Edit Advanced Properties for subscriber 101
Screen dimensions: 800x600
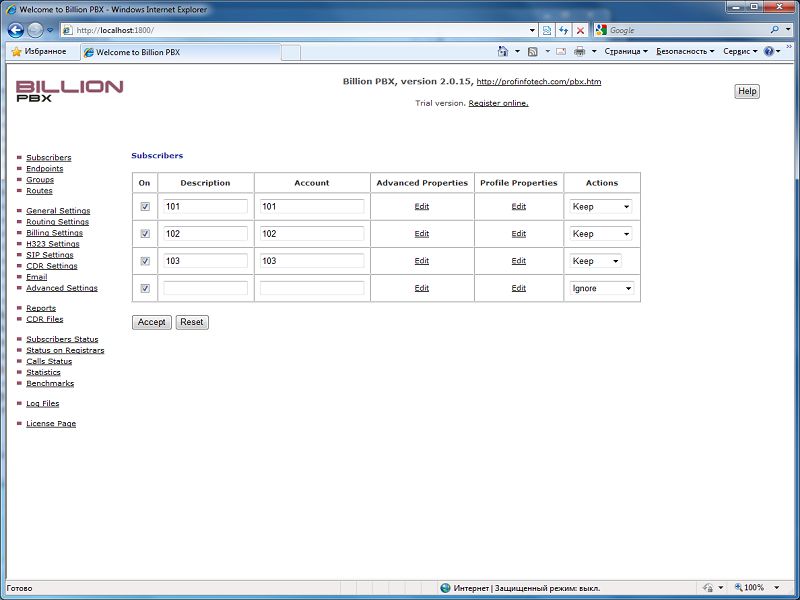click(421, 206)
